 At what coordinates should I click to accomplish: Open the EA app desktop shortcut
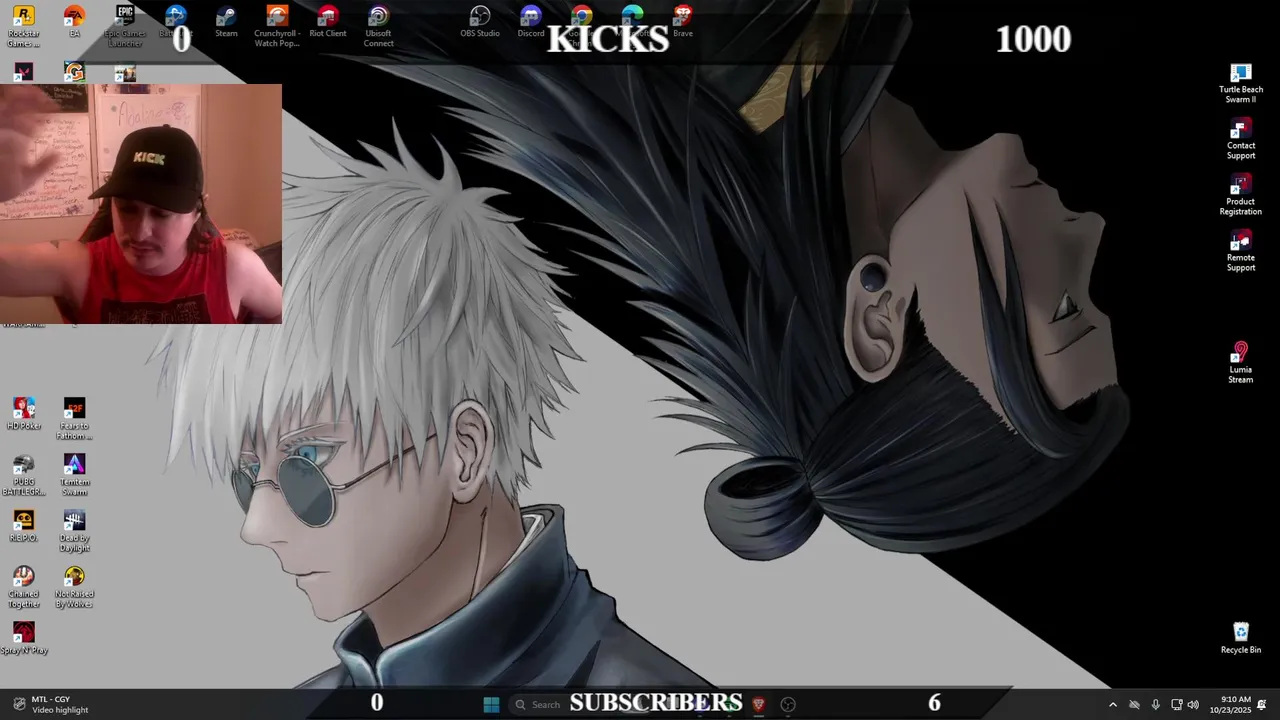coord(74,22)
